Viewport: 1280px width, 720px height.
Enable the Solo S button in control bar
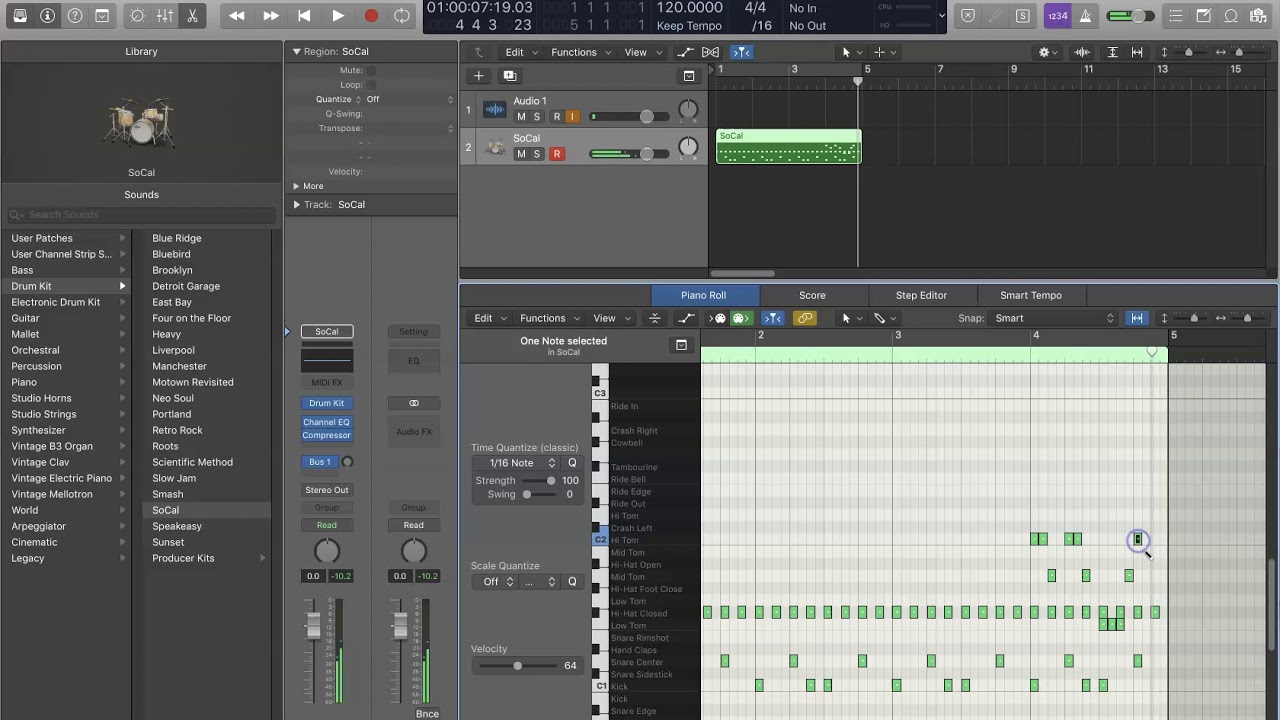(1022, 16)
